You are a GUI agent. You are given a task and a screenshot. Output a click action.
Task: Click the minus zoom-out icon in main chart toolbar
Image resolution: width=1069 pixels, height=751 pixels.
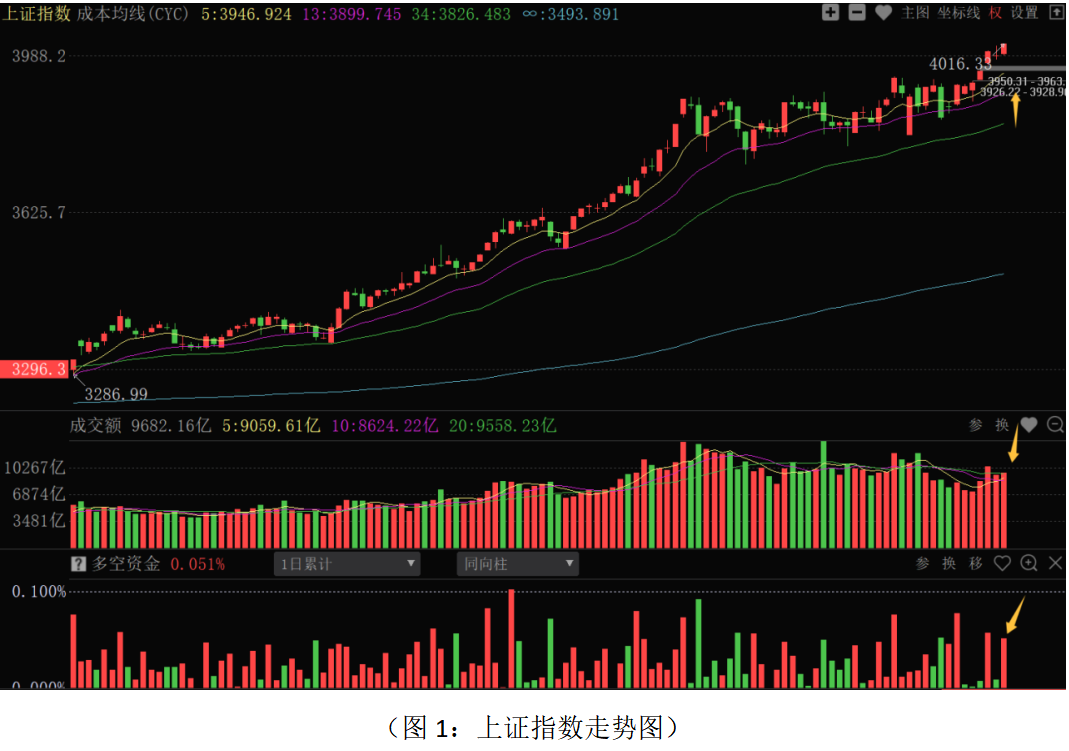point(857,13)
